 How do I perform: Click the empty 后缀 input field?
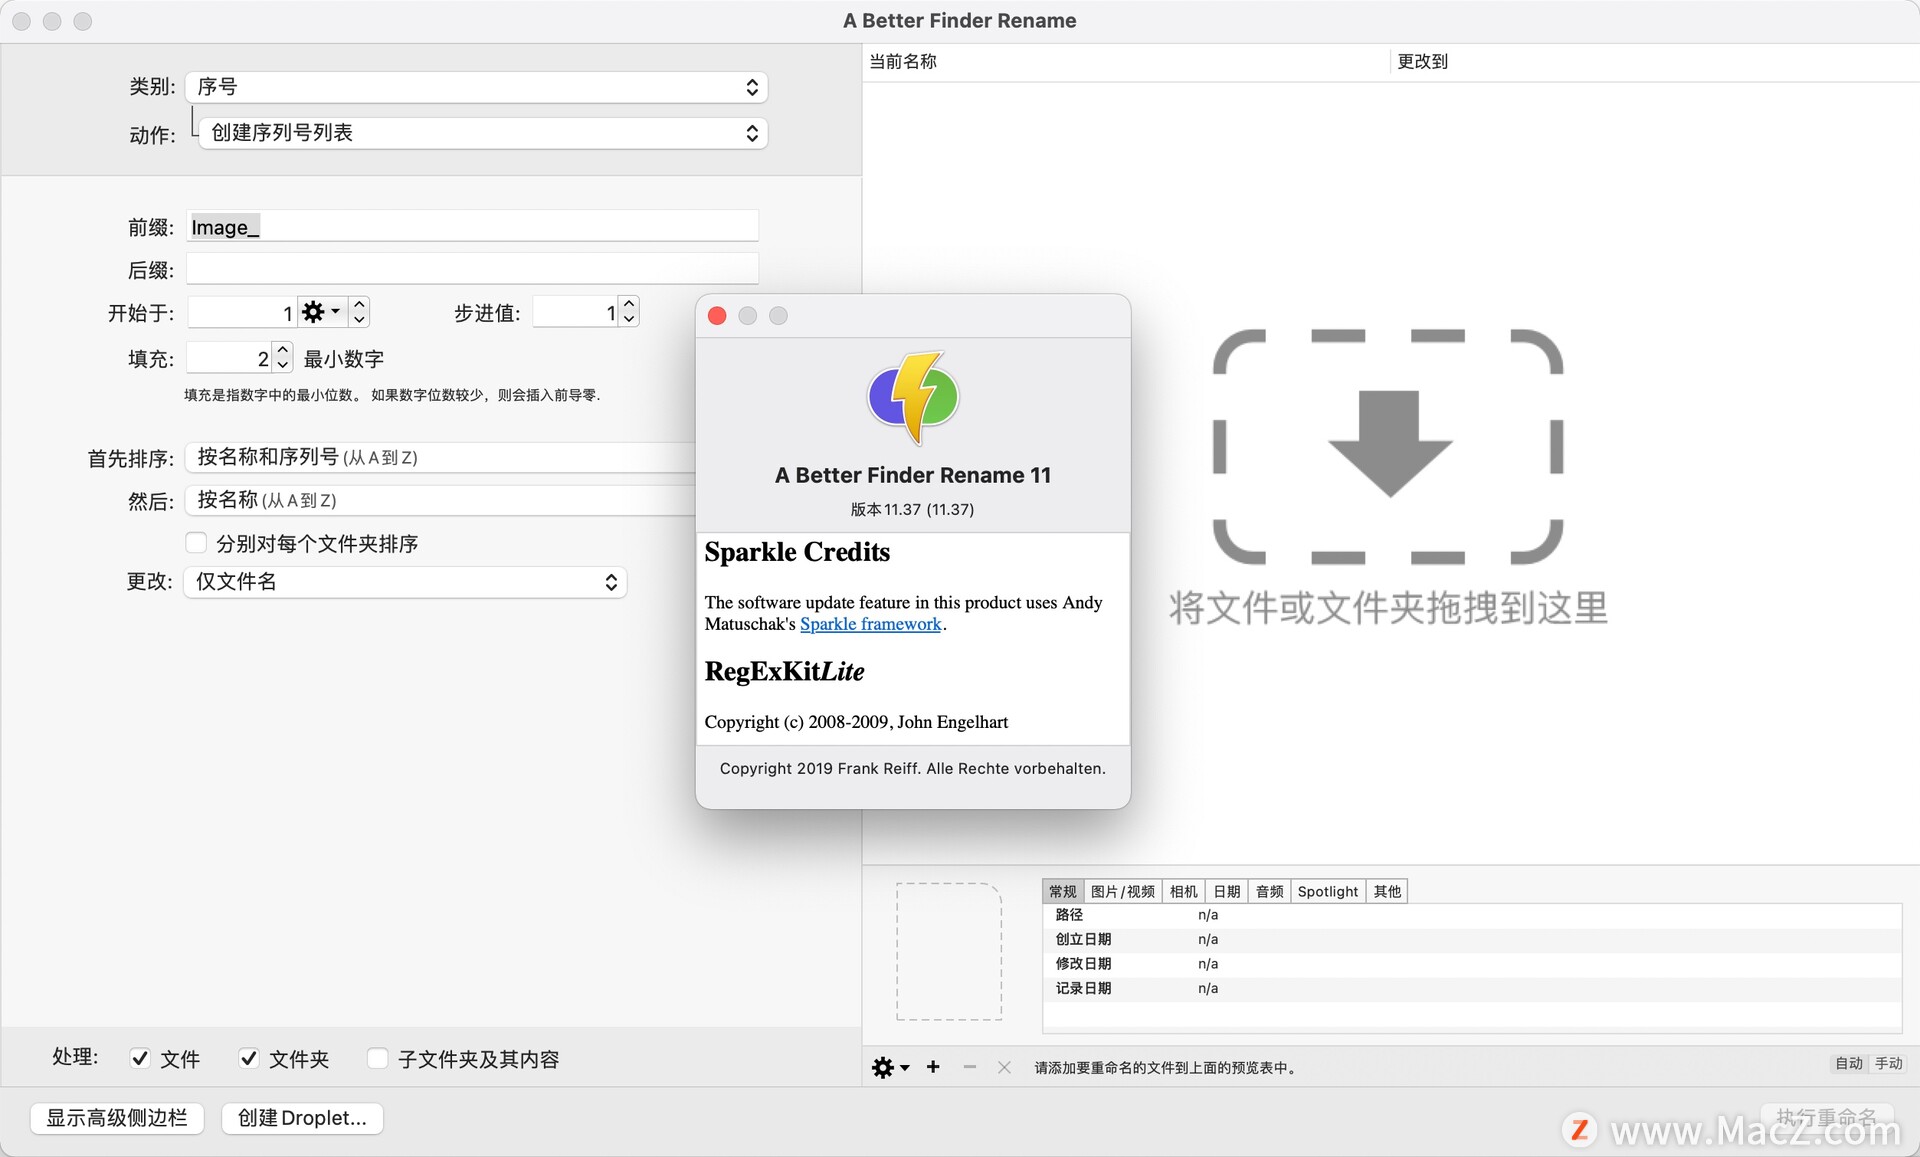tap(472, 269)
